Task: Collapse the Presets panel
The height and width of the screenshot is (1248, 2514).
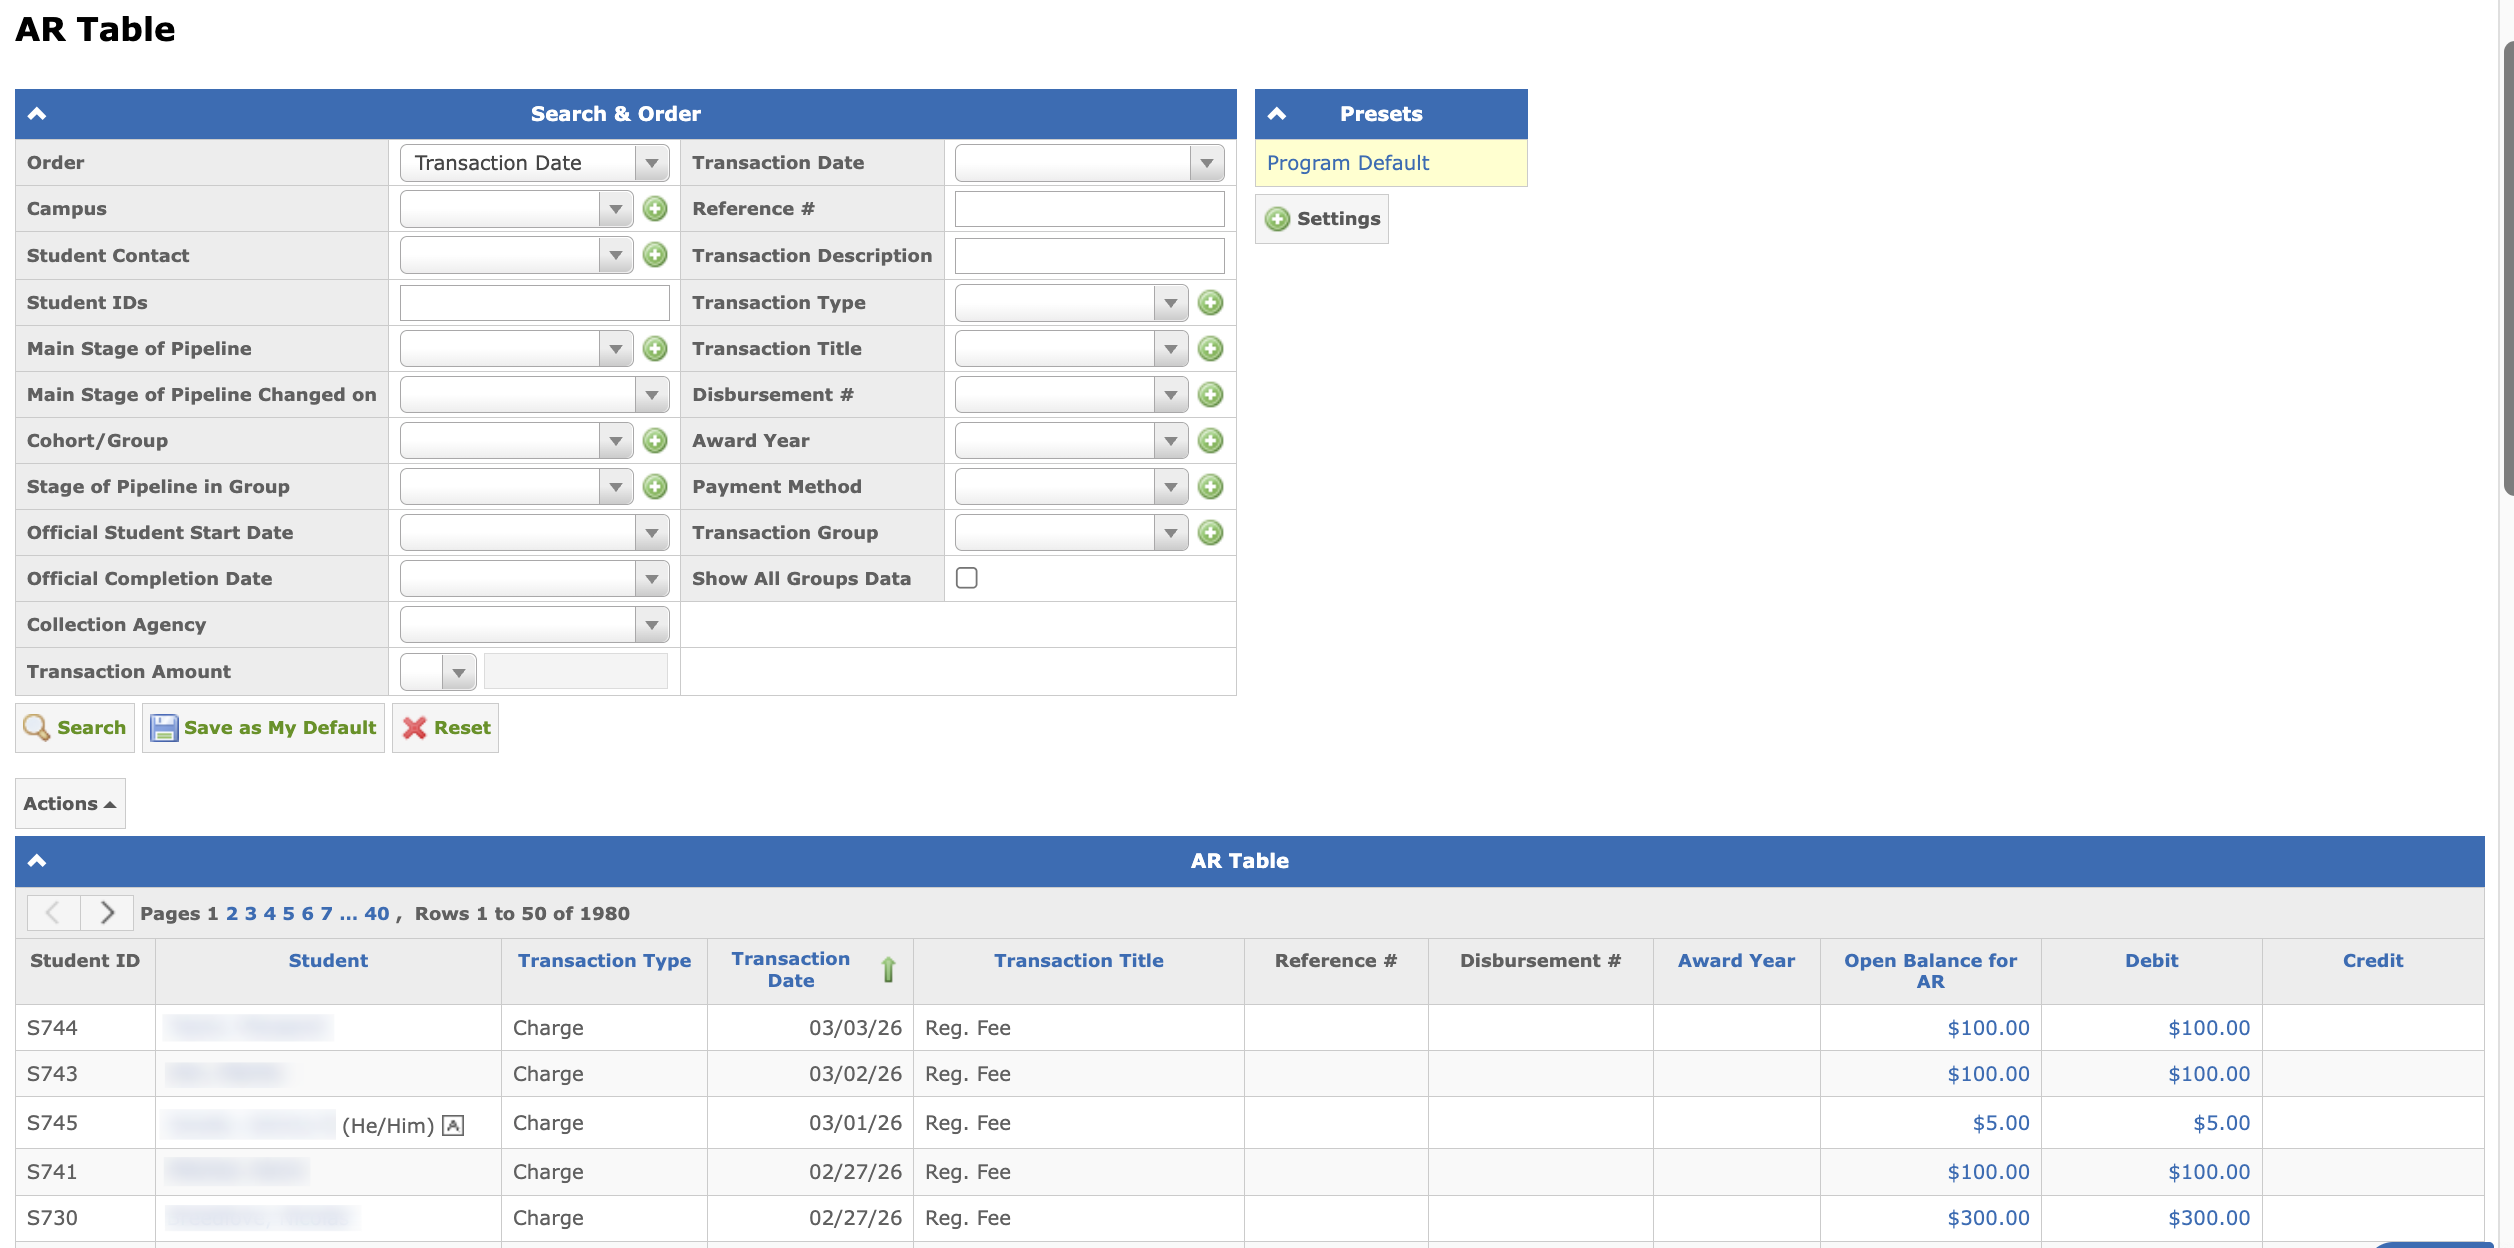Action: click(1277, 114)
